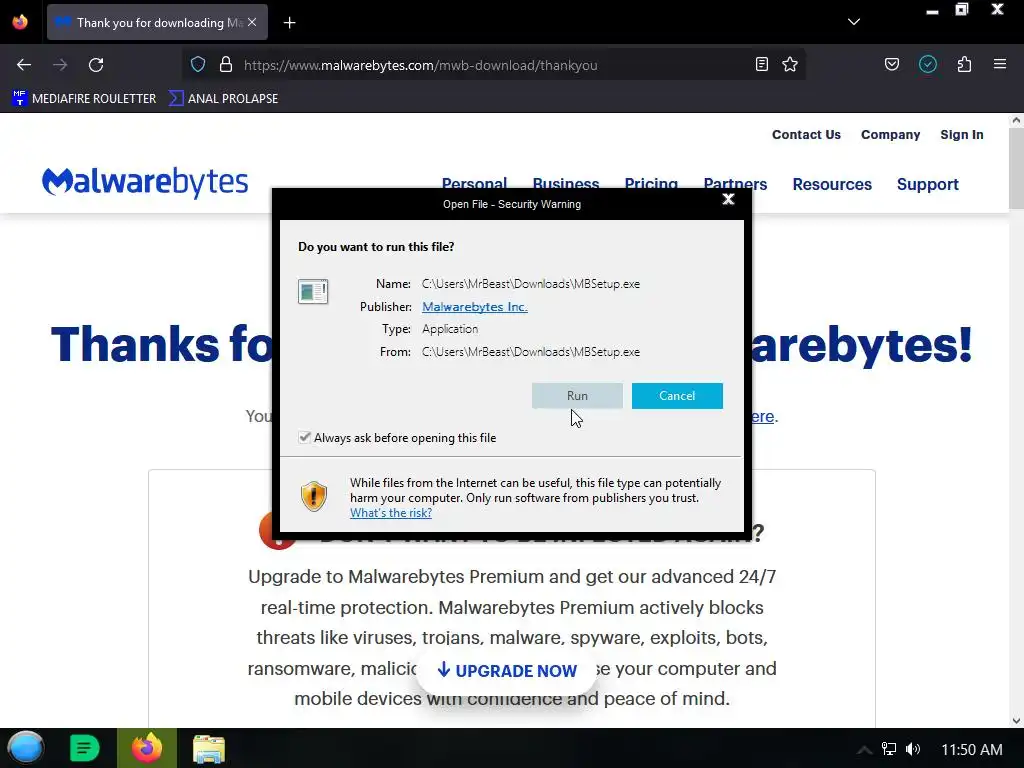The height and width of the screenshot is (768, 1024).
Task: Cancel the security warning dialog
Action: (677, 396)
